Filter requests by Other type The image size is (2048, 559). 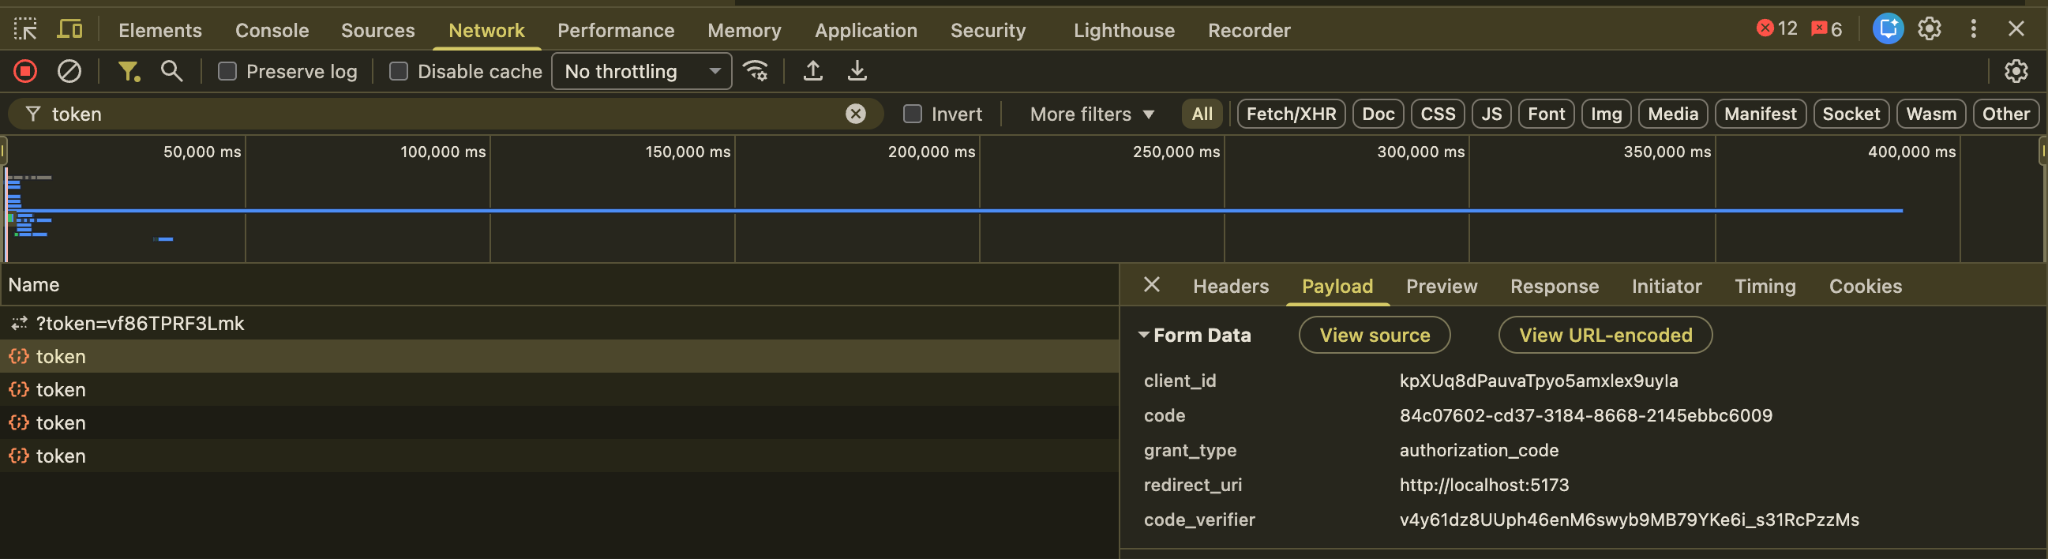tap(2006, 114)
